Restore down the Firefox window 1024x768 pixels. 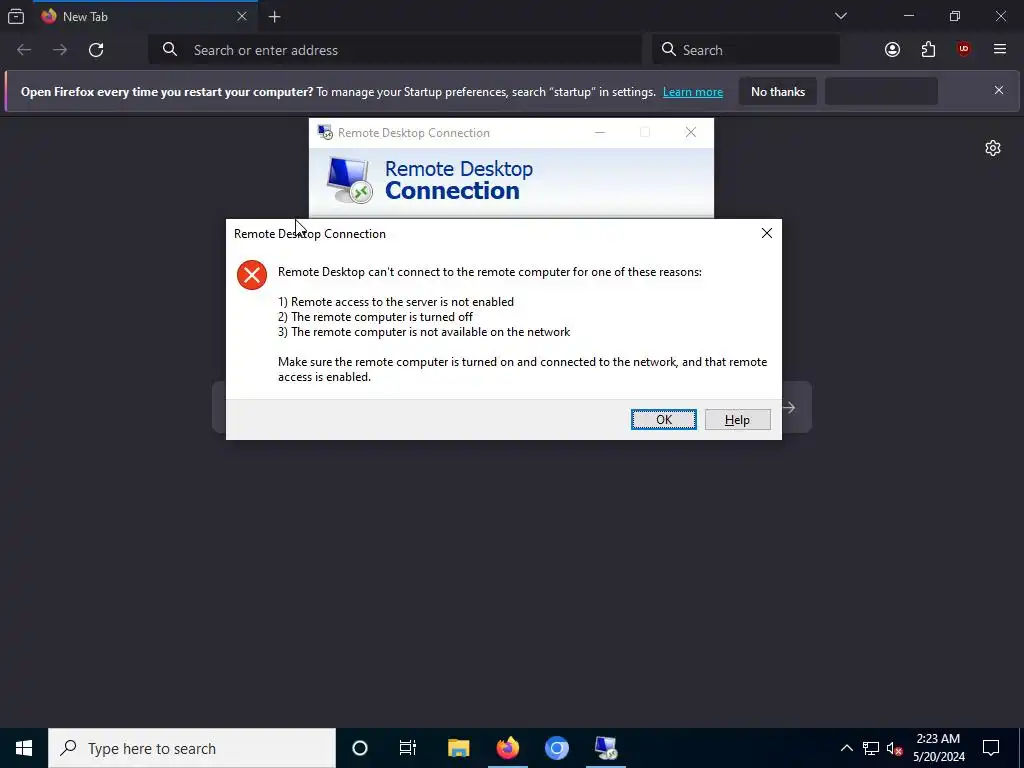pos(955,16)
